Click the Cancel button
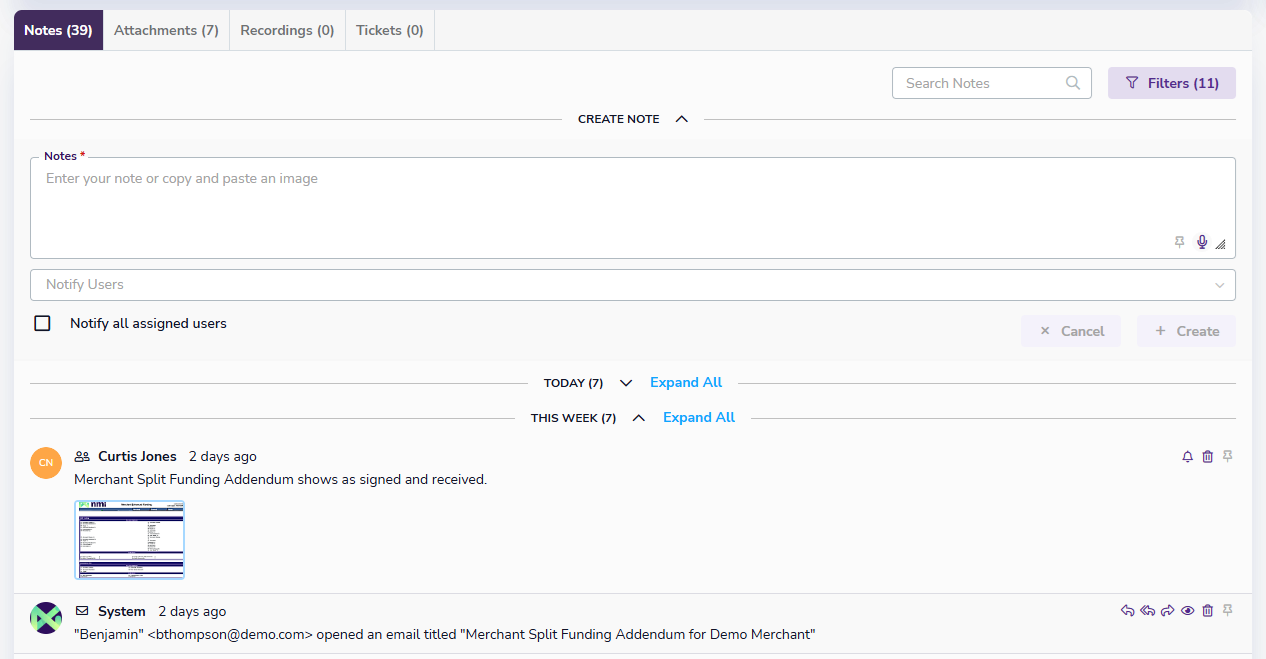Image resolution: width=1266 pixels, height=659 pixels. (1071, 331)
